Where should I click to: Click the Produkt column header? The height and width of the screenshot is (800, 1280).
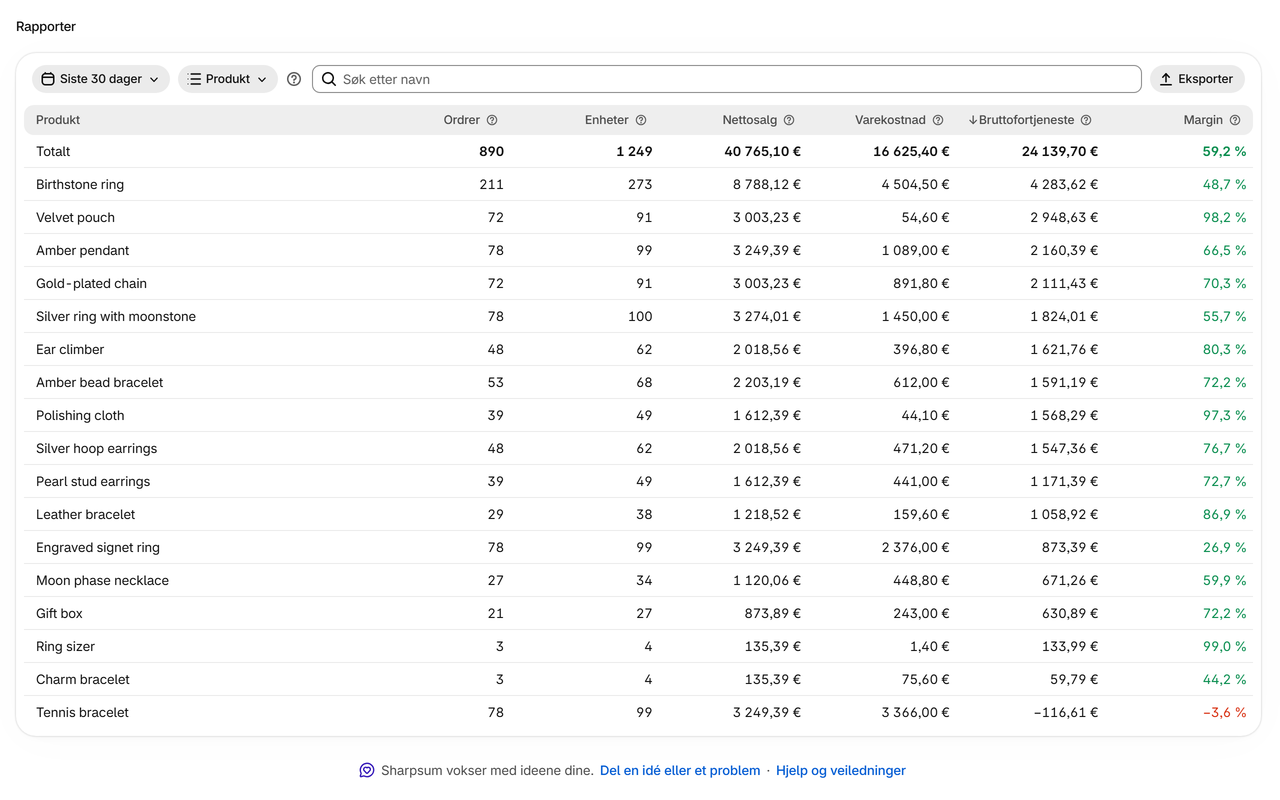58,120
